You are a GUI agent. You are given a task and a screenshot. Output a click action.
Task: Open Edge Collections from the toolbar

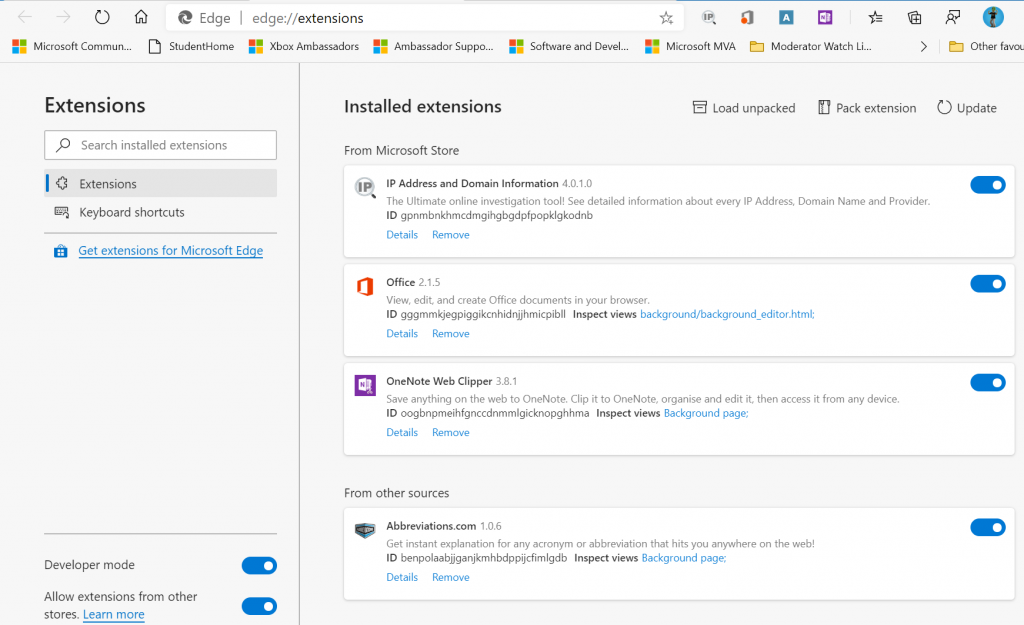click(914, 17)
